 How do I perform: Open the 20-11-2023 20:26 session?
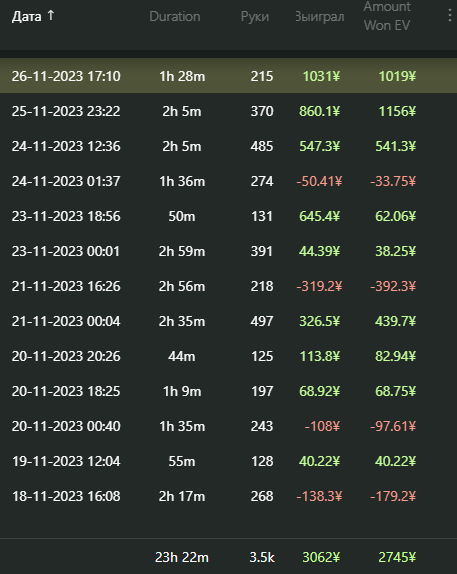(x=228, y=356)
